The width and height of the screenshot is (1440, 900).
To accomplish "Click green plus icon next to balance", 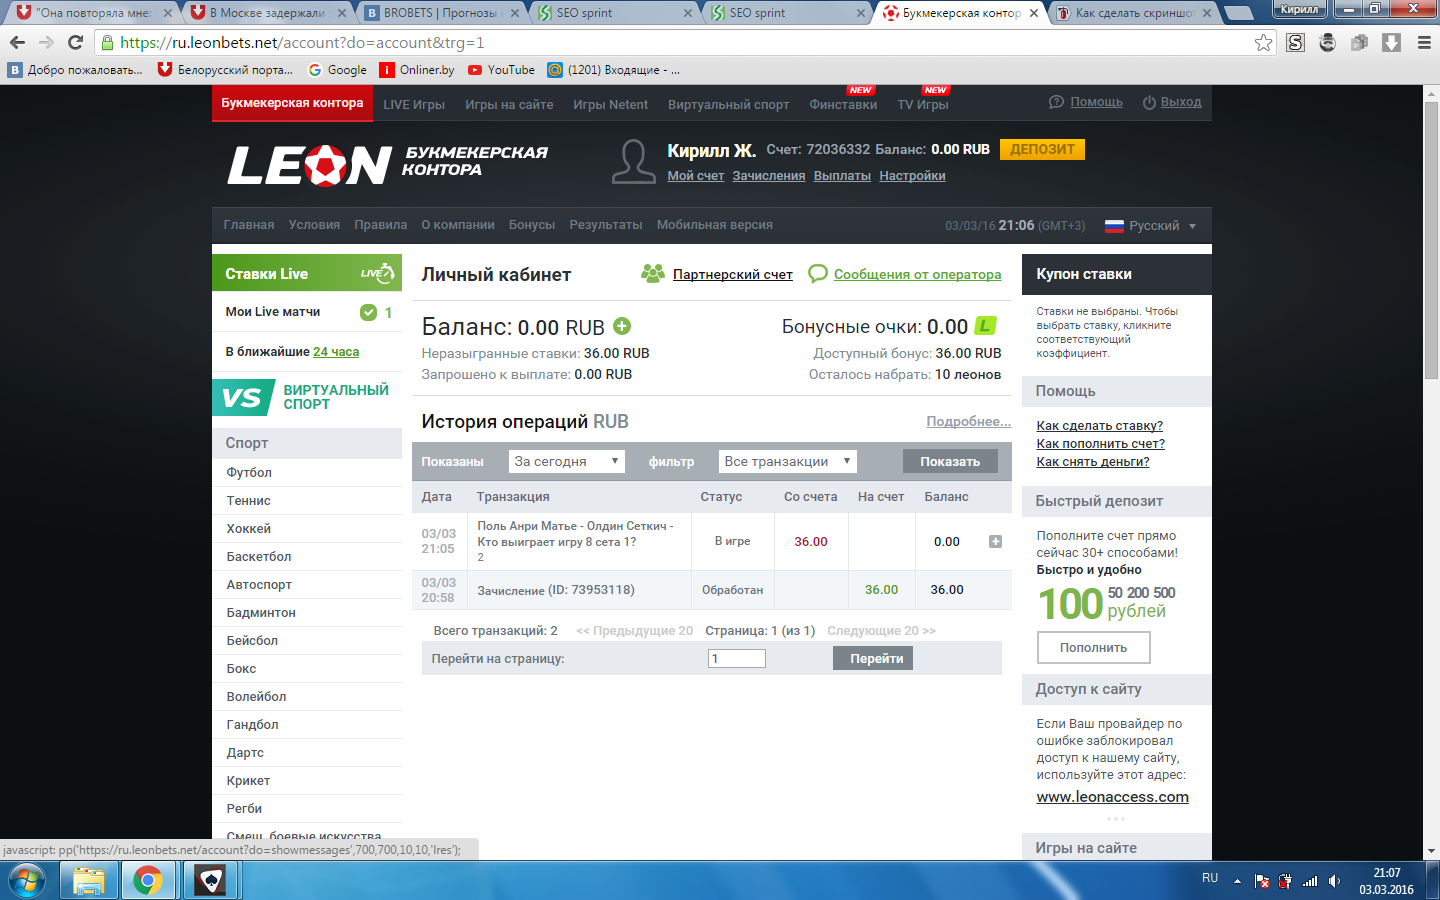I will (x=622, y=326).
